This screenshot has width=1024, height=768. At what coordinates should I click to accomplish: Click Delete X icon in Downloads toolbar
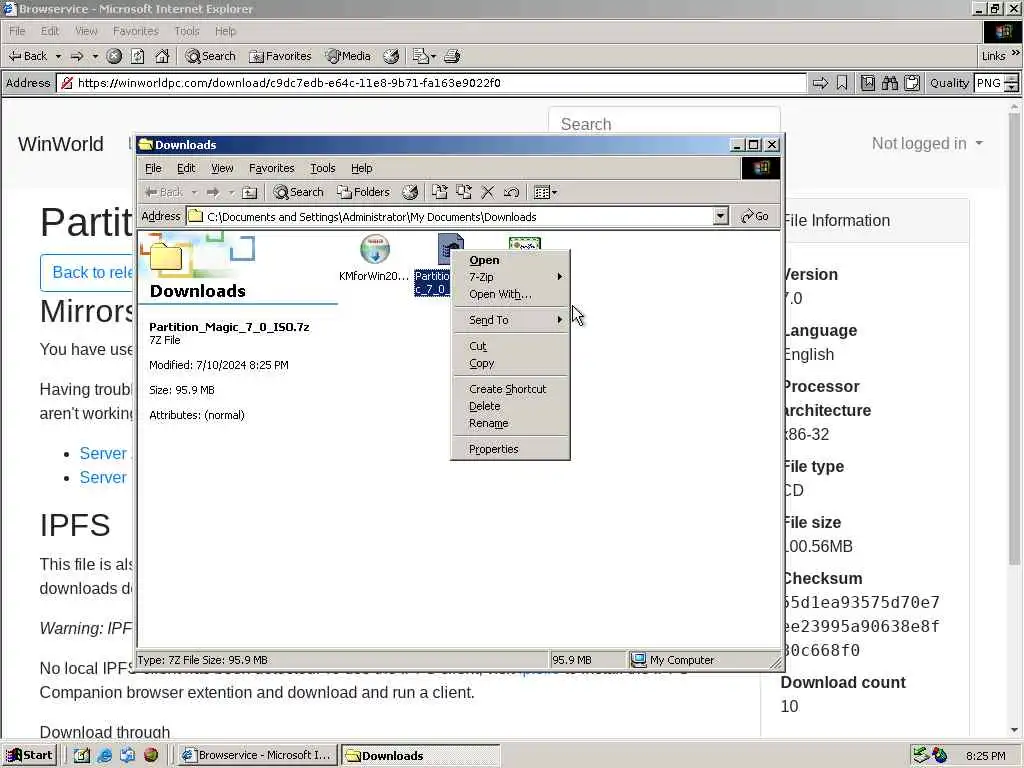point(488,192)
